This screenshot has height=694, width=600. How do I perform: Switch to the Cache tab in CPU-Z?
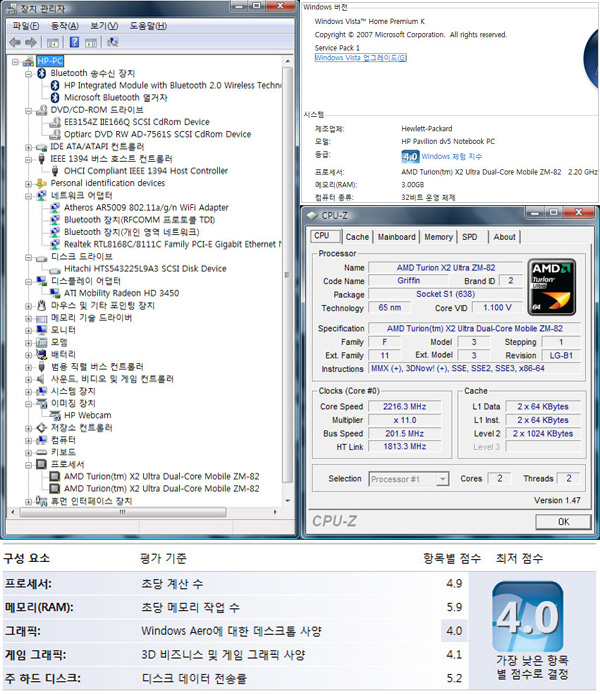pos(357,237)
